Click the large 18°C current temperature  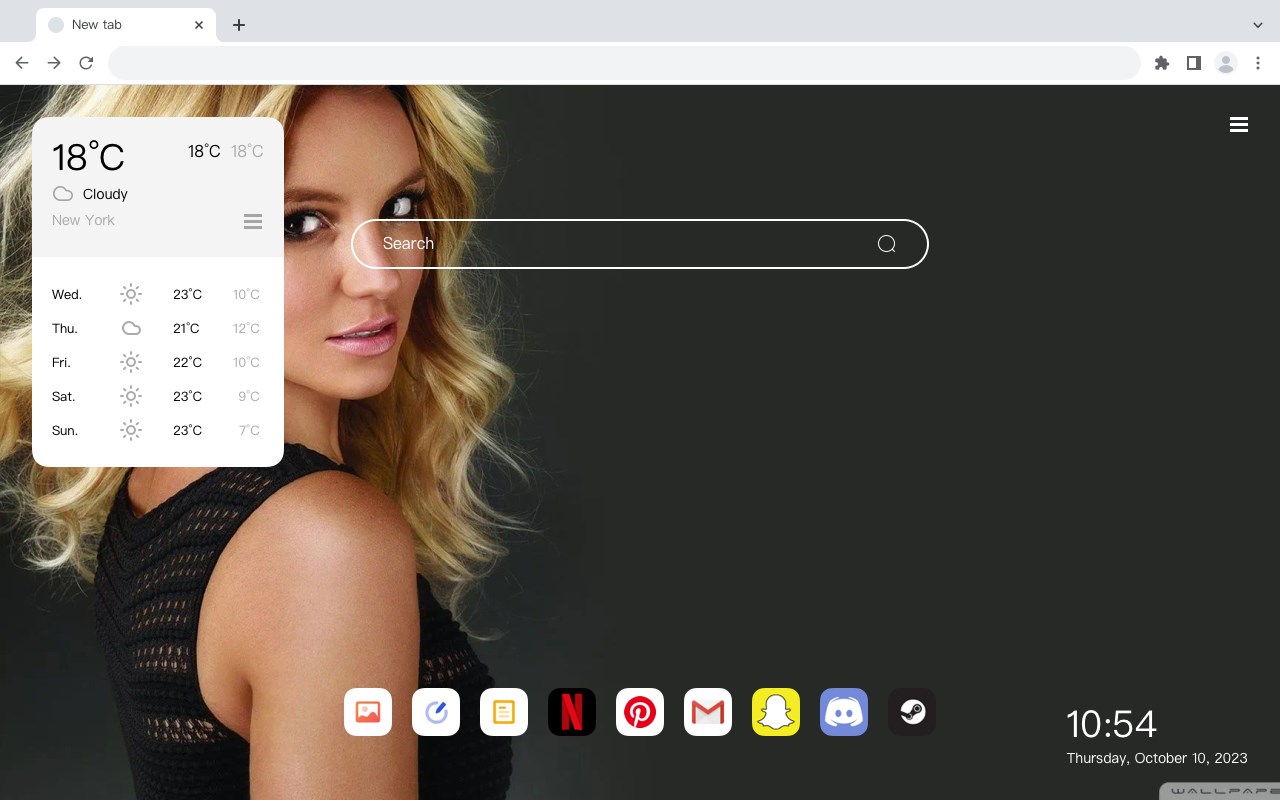(88, 157)
